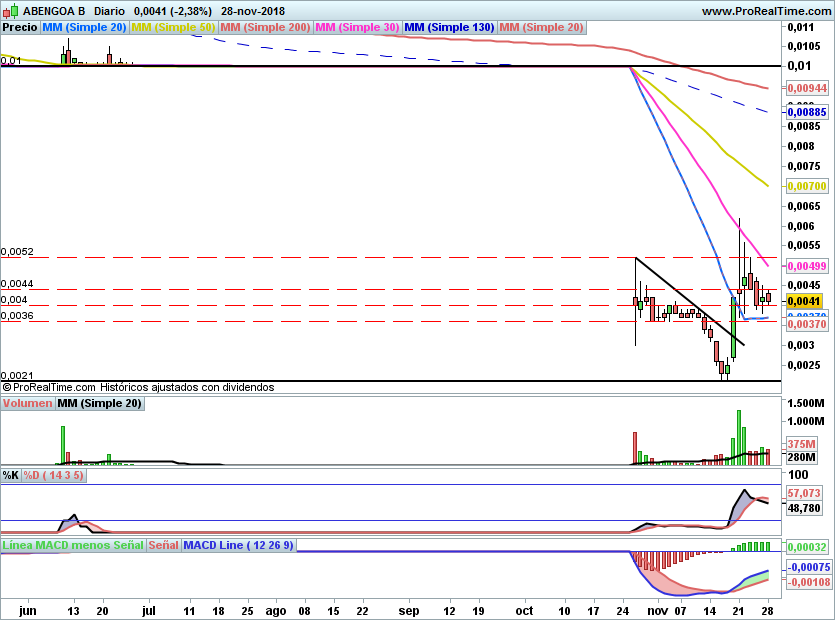Click the 0,0036 support level label
The width and height of the screenshot is (835, 620).
[x=17, y=315]
